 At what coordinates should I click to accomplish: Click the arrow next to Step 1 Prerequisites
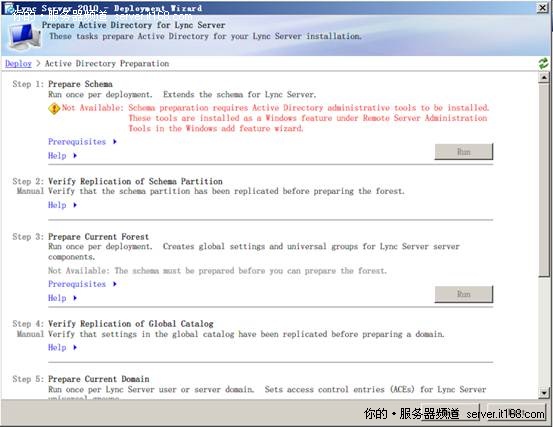tap(115, 142)
